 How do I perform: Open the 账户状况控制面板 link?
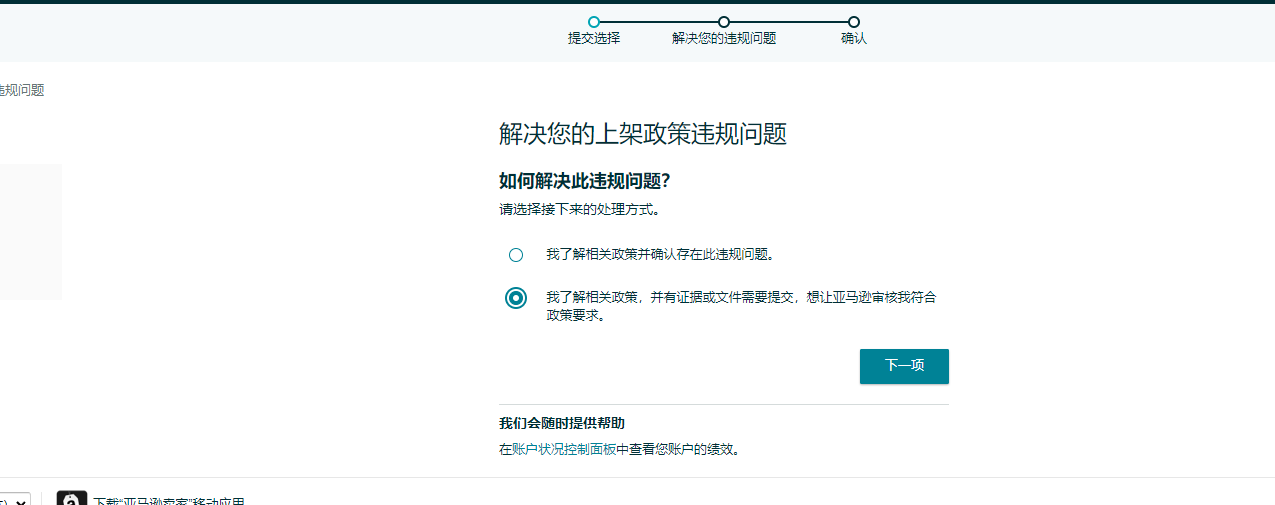563,450
